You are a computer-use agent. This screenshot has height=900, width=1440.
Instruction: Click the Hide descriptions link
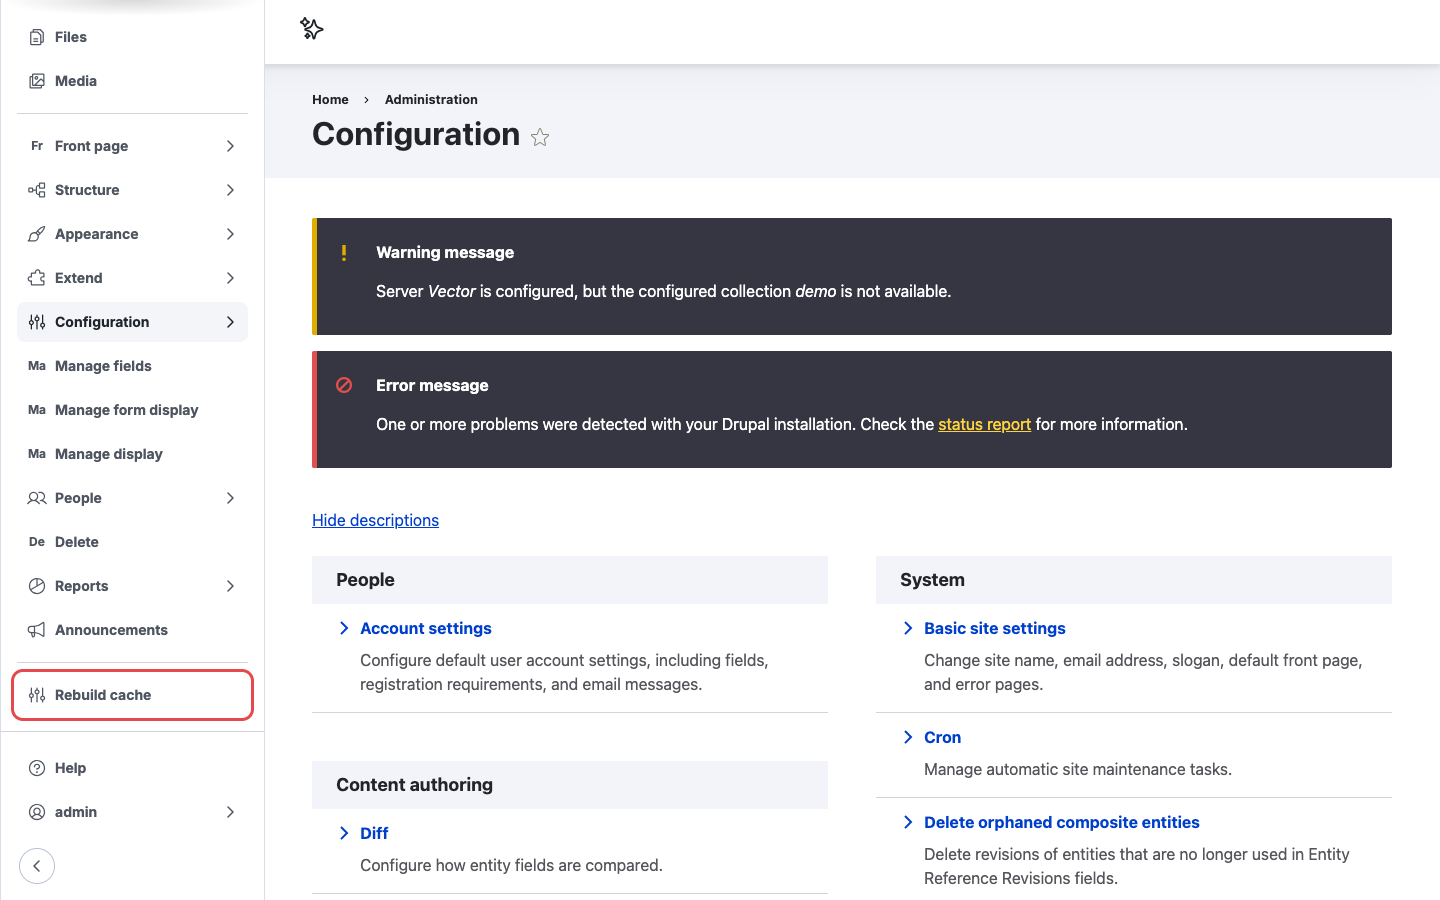(375, 520)
